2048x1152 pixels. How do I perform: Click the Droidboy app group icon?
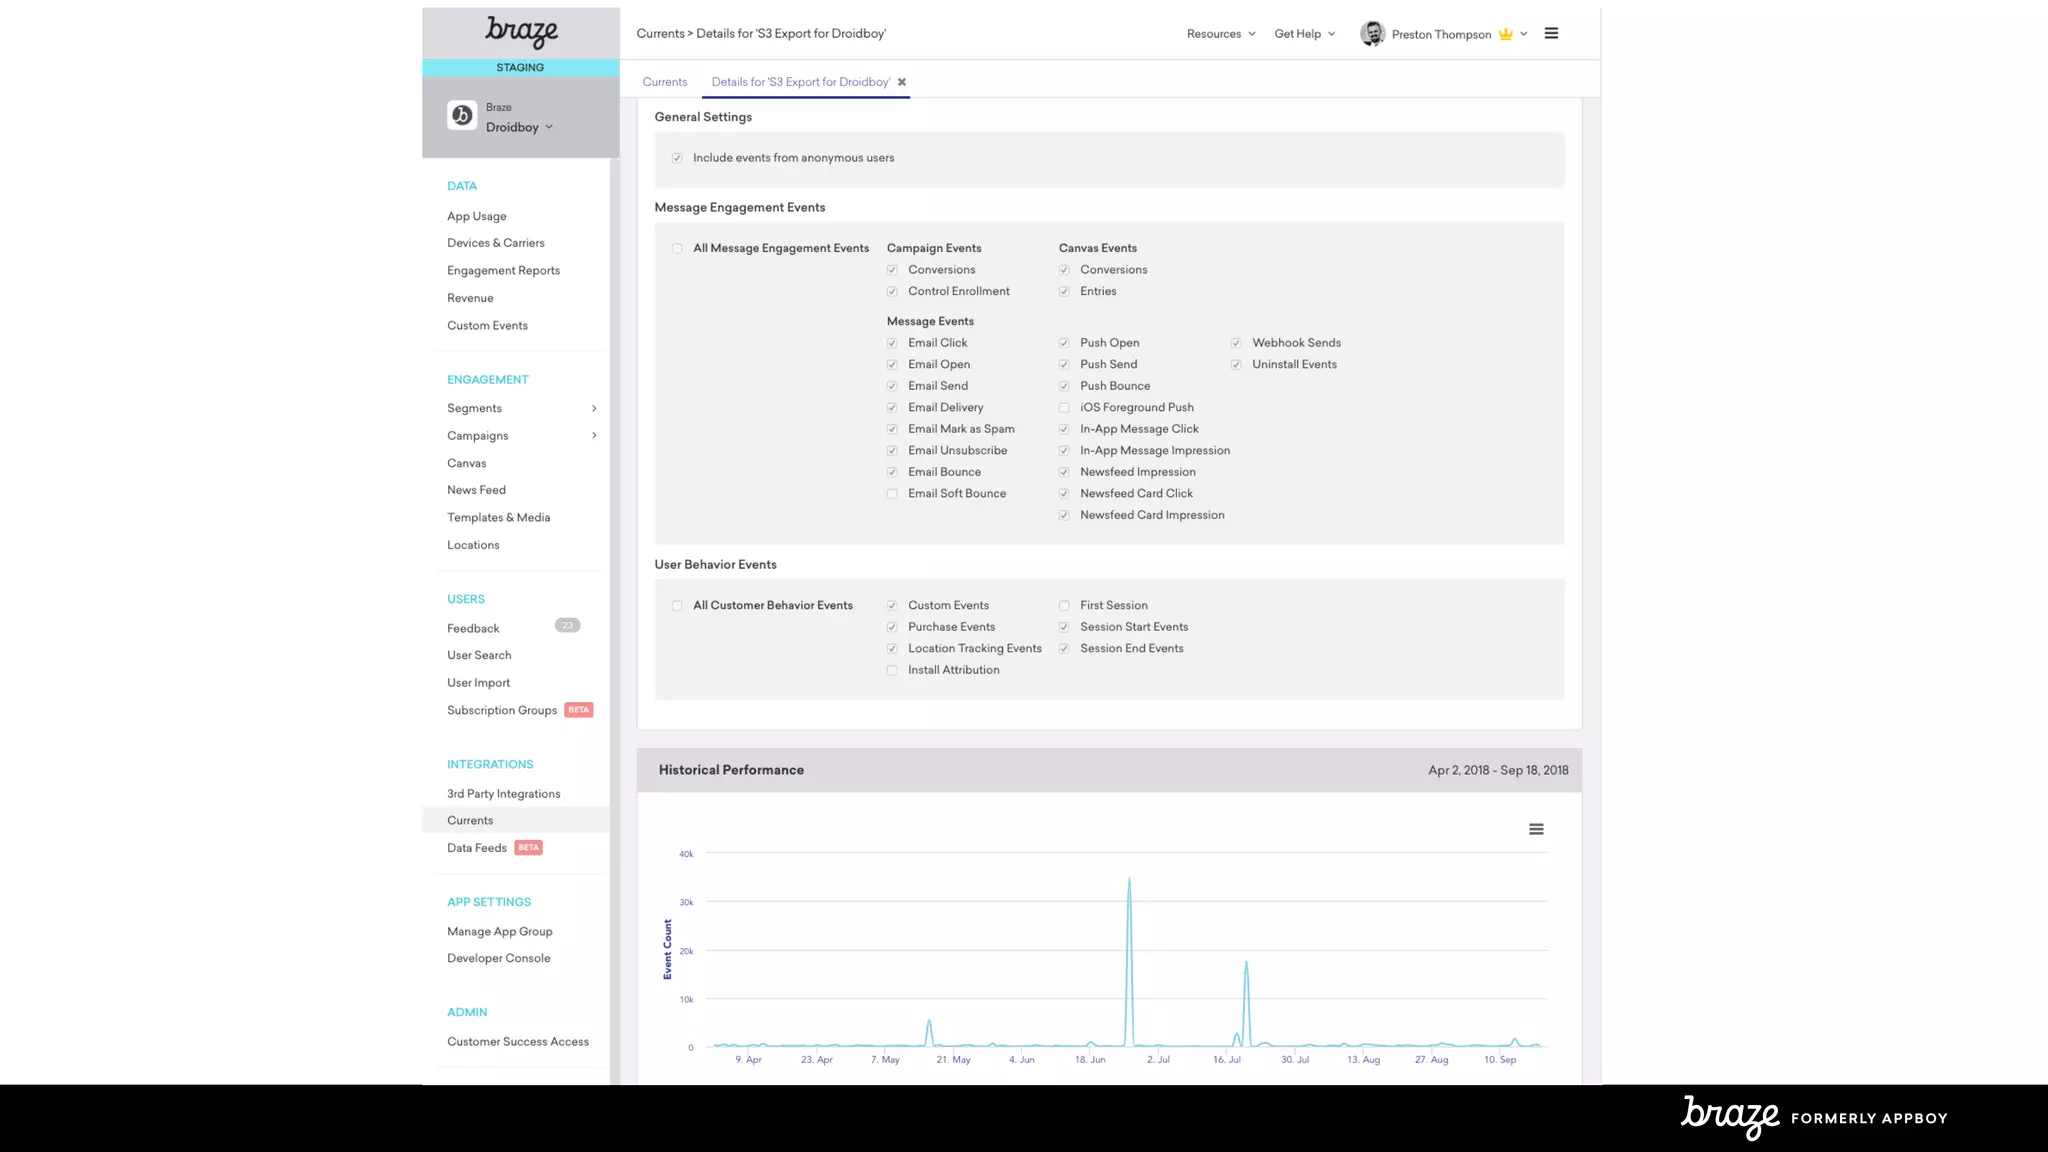(462, 116)
